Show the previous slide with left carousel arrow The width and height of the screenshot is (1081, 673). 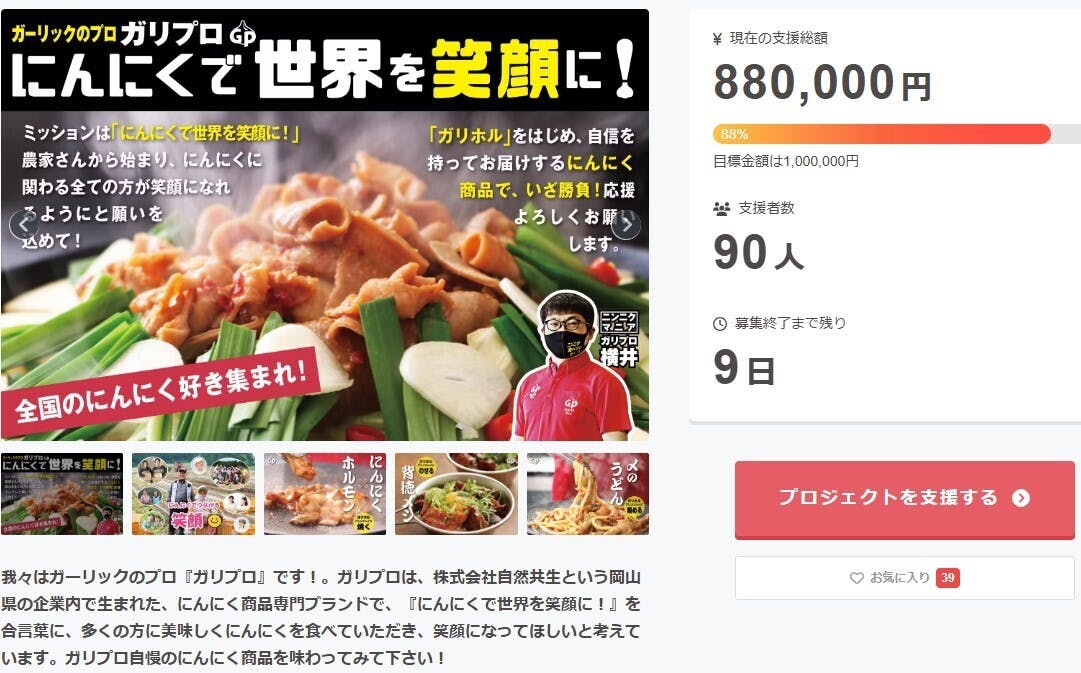click(23, 225)
